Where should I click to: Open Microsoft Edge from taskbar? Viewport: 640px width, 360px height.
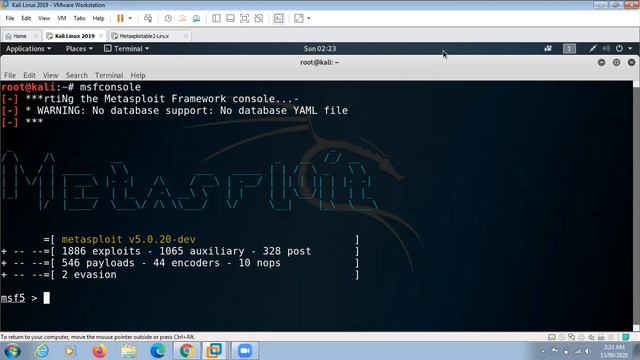coord(158,351)
